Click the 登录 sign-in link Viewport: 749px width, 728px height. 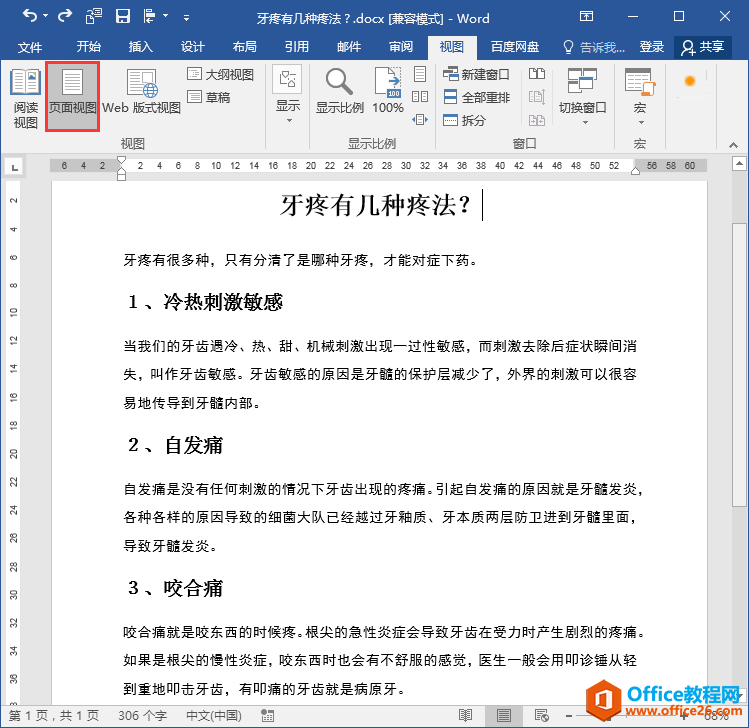(x=651, y=46)
